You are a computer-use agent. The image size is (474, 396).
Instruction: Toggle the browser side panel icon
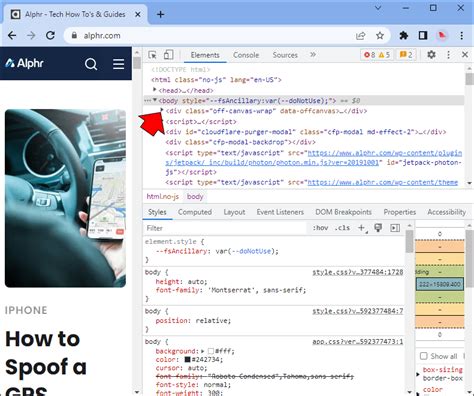pos(423,35)
